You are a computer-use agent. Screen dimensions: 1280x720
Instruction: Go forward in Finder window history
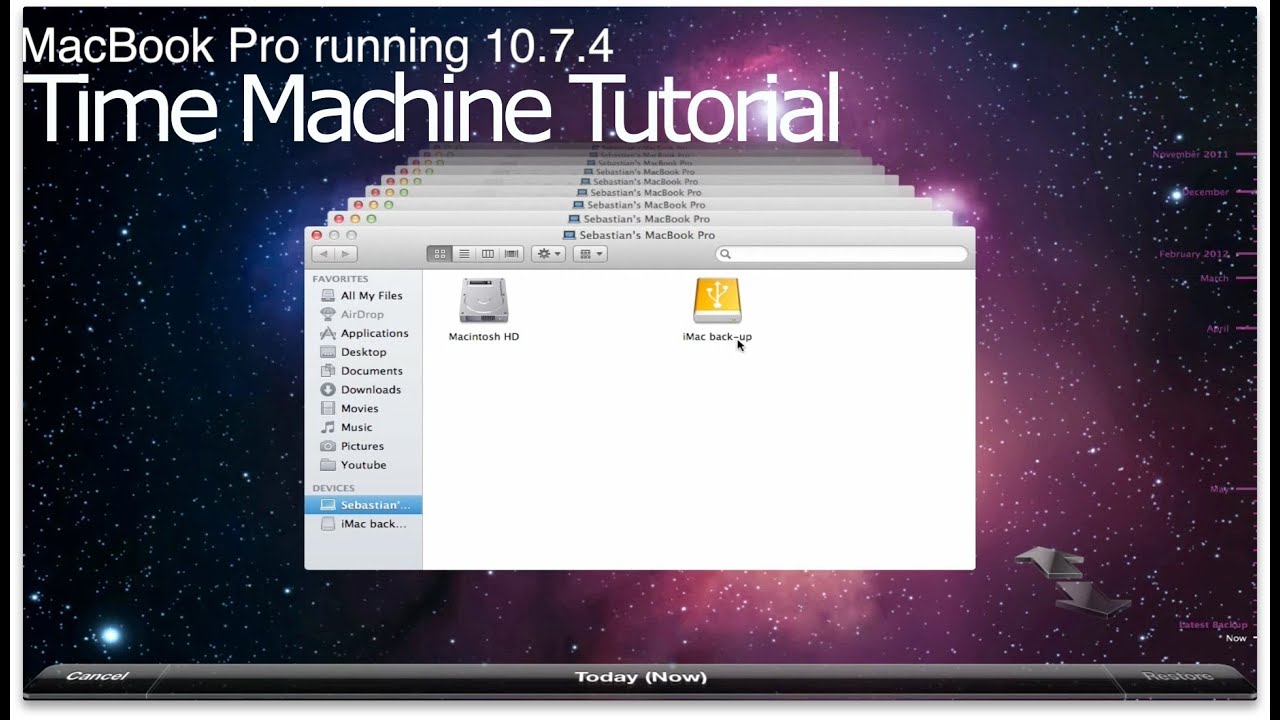coord(346,254)
